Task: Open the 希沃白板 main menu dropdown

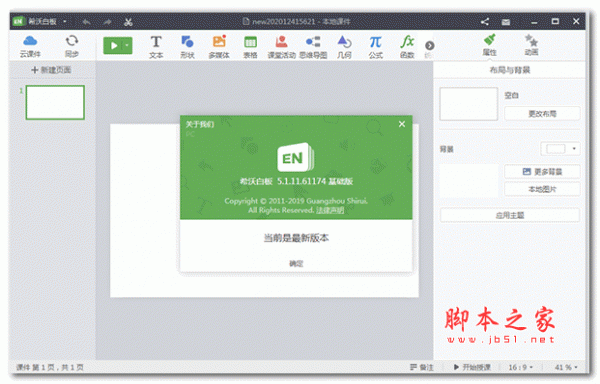Action: [x=65, y=21]
